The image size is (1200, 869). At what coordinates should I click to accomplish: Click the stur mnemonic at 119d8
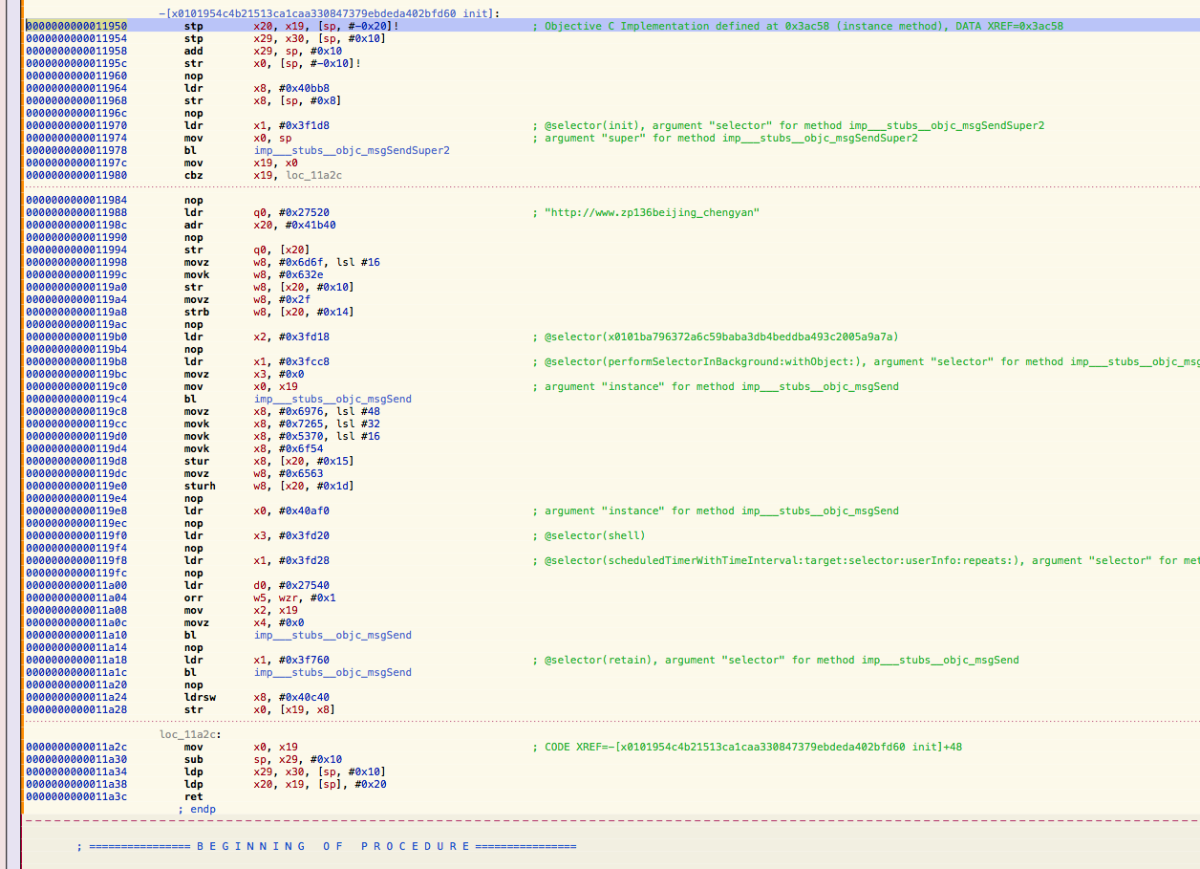click(x=197, y=461)
